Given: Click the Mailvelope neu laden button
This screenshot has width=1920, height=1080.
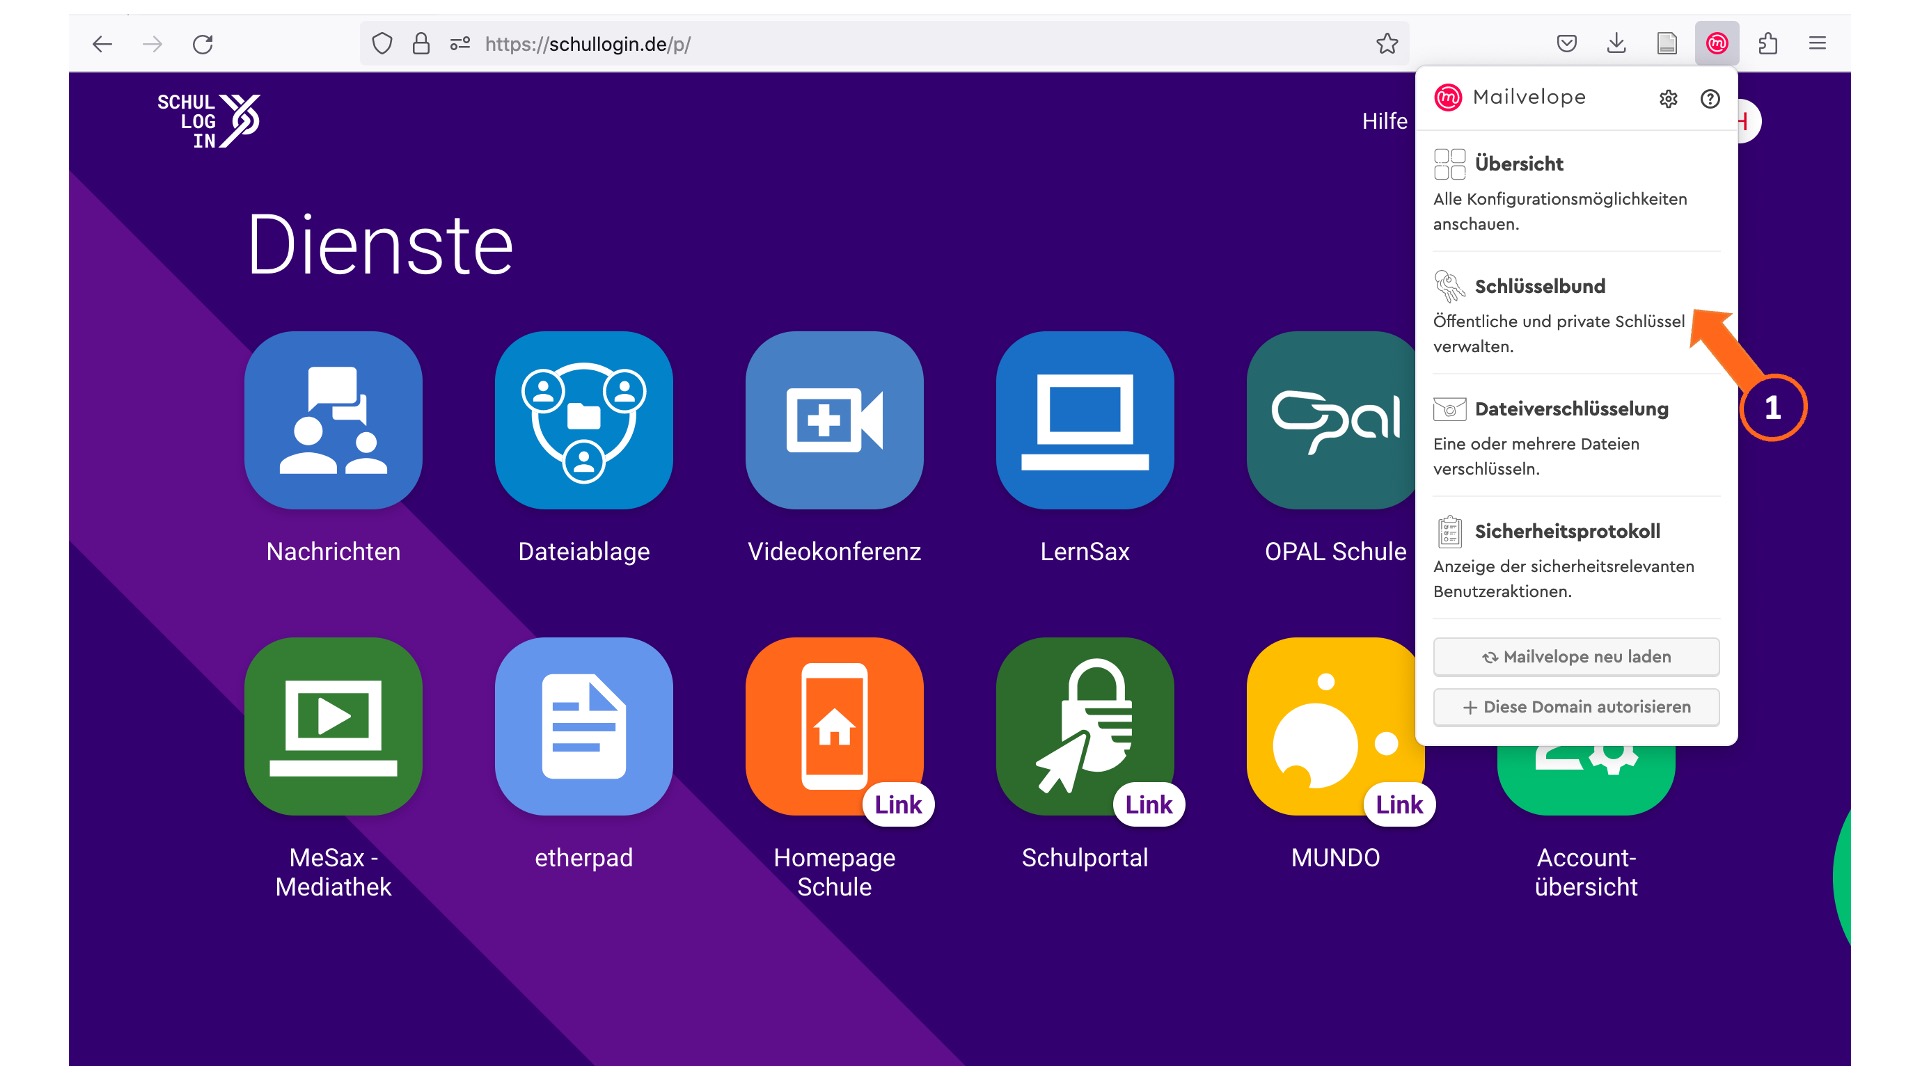Looking at the screenshot, I should 1576,657.
